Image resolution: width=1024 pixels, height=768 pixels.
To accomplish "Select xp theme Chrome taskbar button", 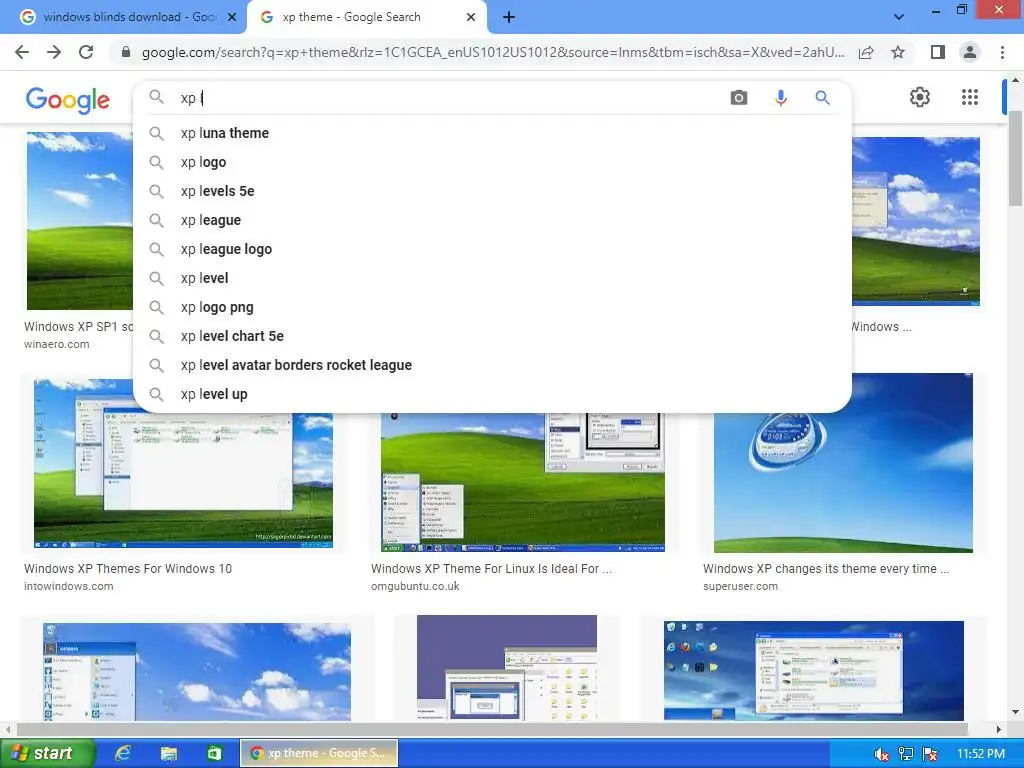I will pos(319,754).
